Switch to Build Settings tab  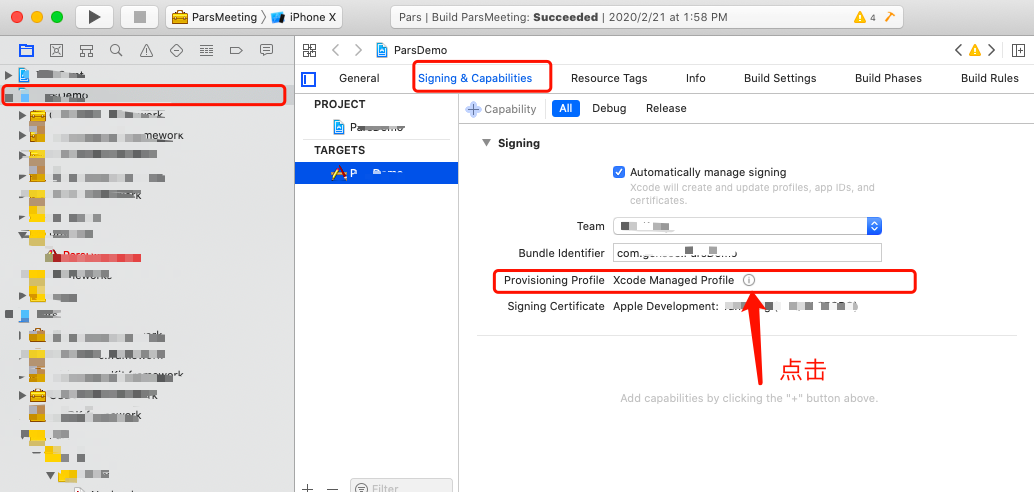(x=779, y=78)
